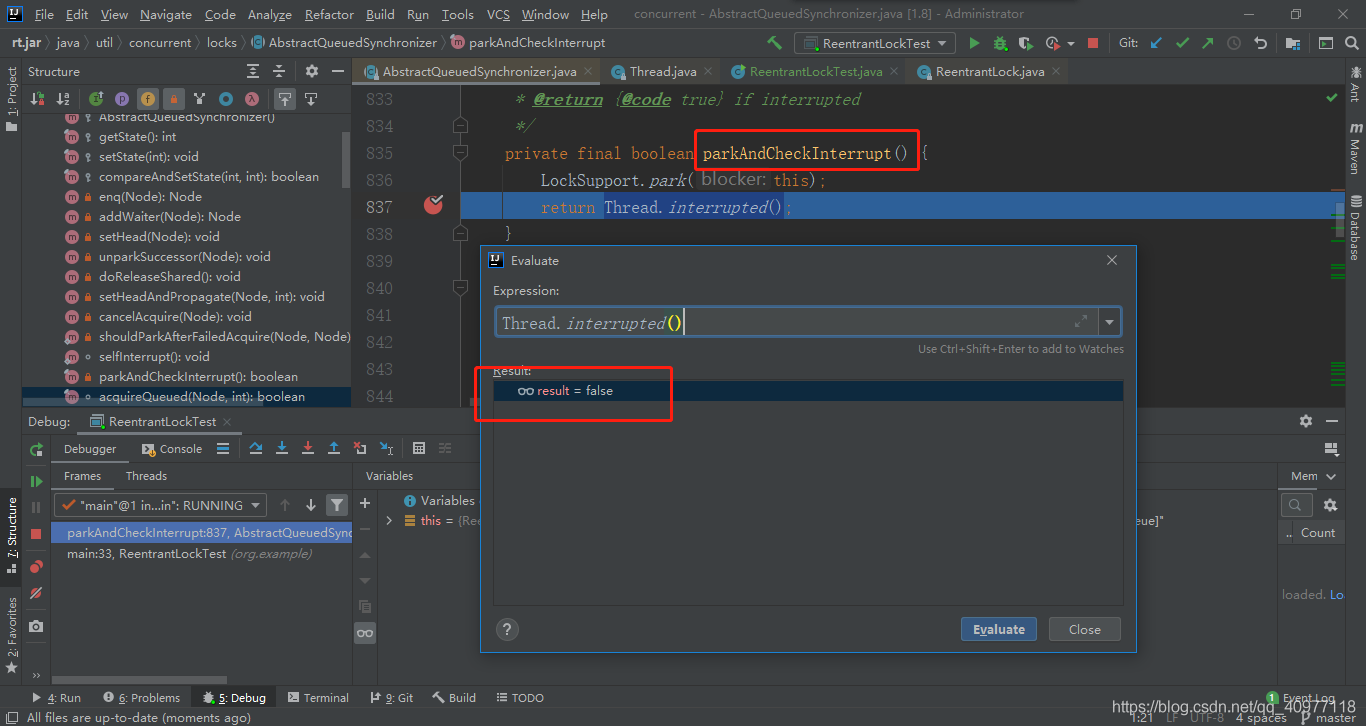The height and width of the screenshot is (726, 1366).
Task: Toggle Sort Alphabetically in Structure panel
Action: [x=63, y=99]
